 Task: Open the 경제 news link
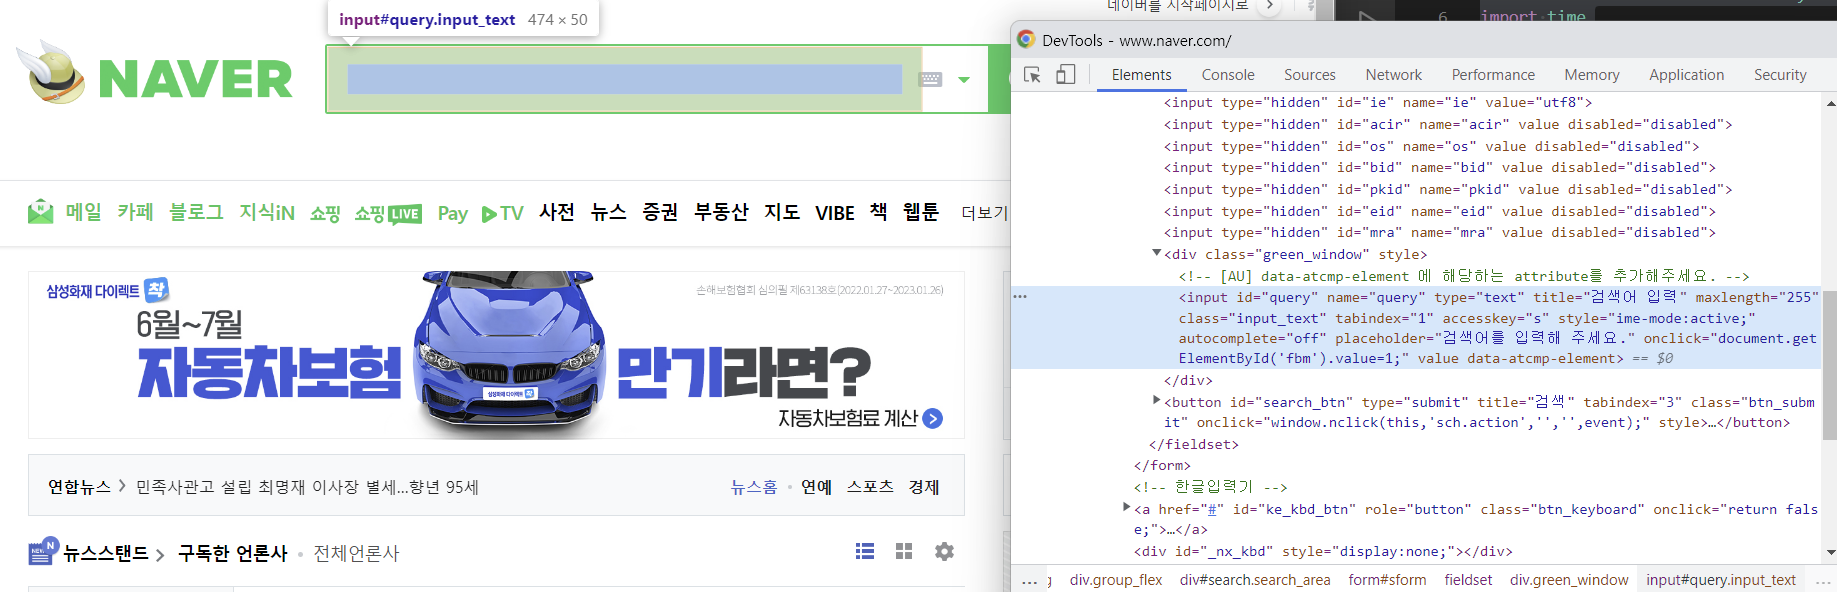pos(924,487)
